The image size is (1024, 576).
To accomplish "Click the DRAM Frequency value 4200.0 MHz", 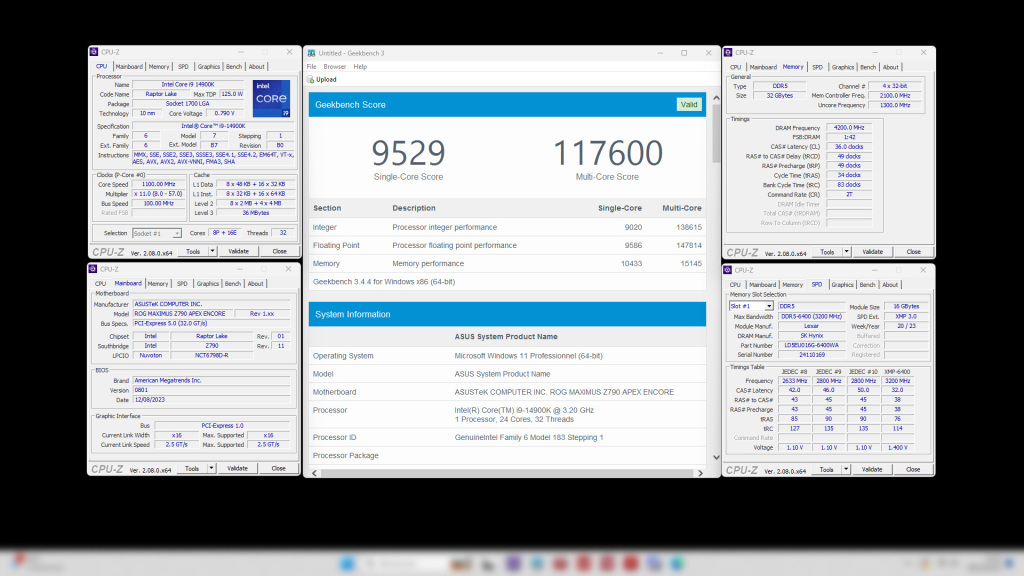I will pos(849,128).
